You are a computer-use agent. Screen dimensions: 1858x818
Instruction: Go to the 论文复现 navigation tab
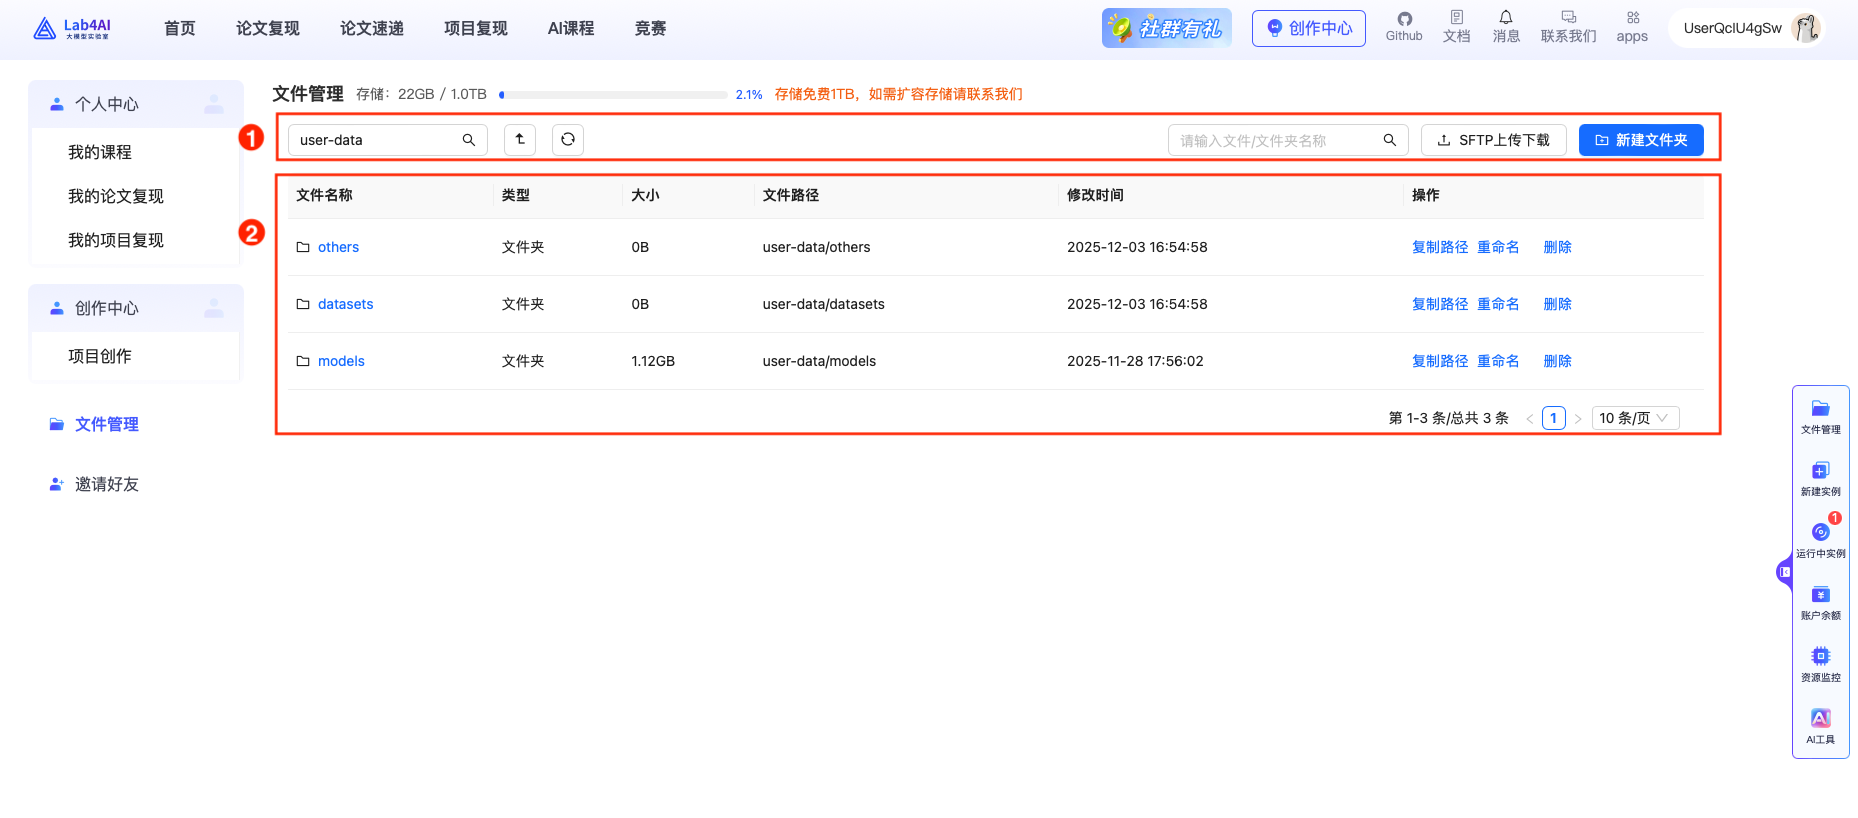(x=267, y=28)
